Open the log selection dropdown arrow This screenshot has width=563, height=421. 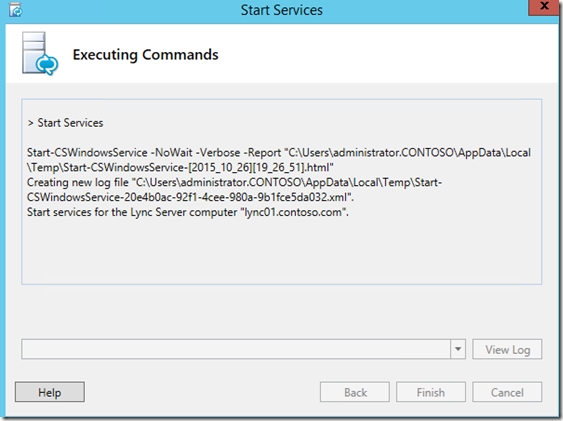pyautogui.click(x=458, y=349)
